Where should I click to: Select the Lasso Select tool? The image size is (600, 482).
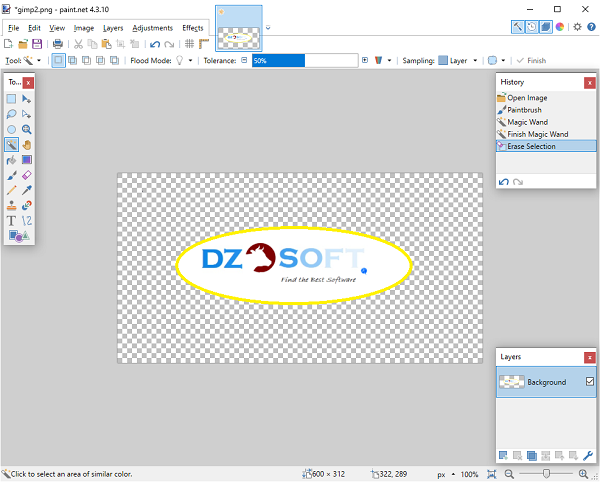click(11, 114)
